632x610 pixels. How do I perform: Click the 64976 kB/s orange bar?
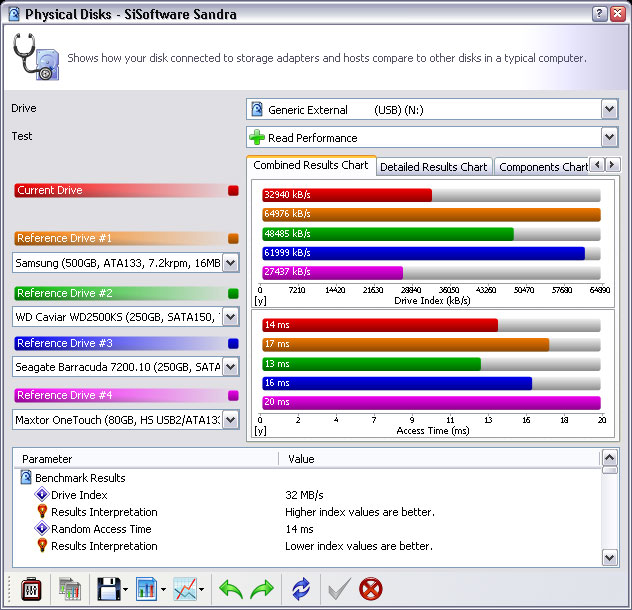[431, 214]
